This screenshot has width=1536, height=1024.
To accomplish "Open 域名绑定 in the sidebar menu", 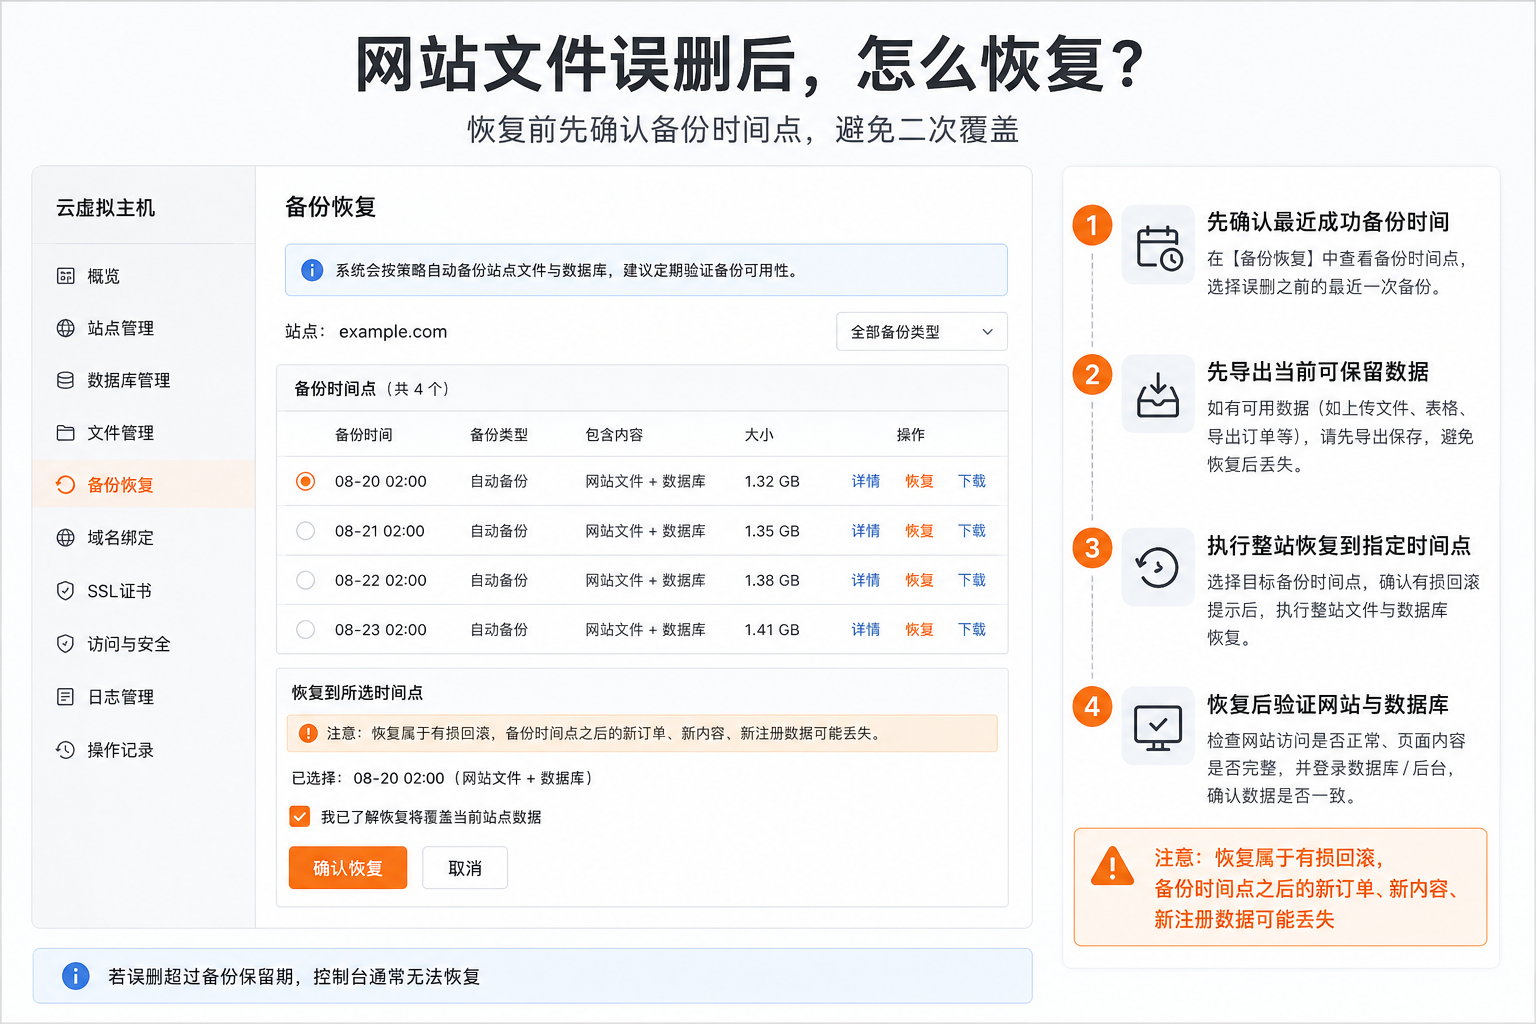I will [x=144, y=538].
